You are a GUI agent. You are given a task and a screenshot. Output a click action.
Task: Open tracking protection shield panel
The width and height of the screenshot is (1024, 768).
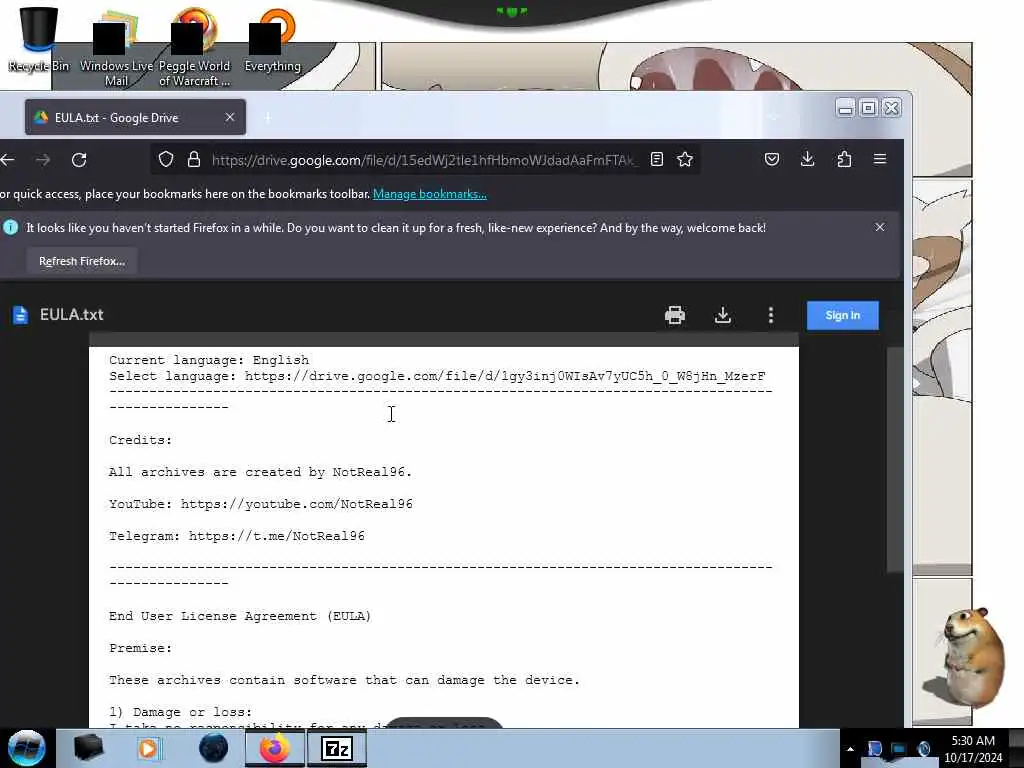coord(166,159)
